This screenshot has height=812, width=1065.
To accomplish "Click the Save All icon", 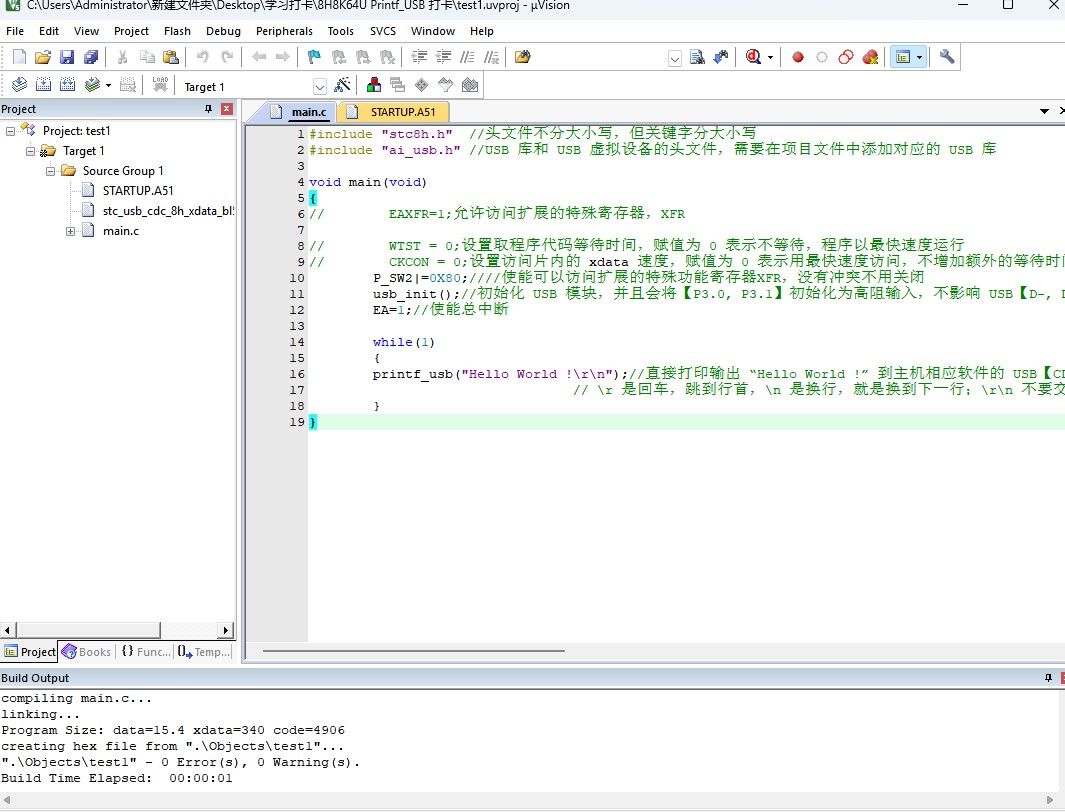I will [90, 57].
